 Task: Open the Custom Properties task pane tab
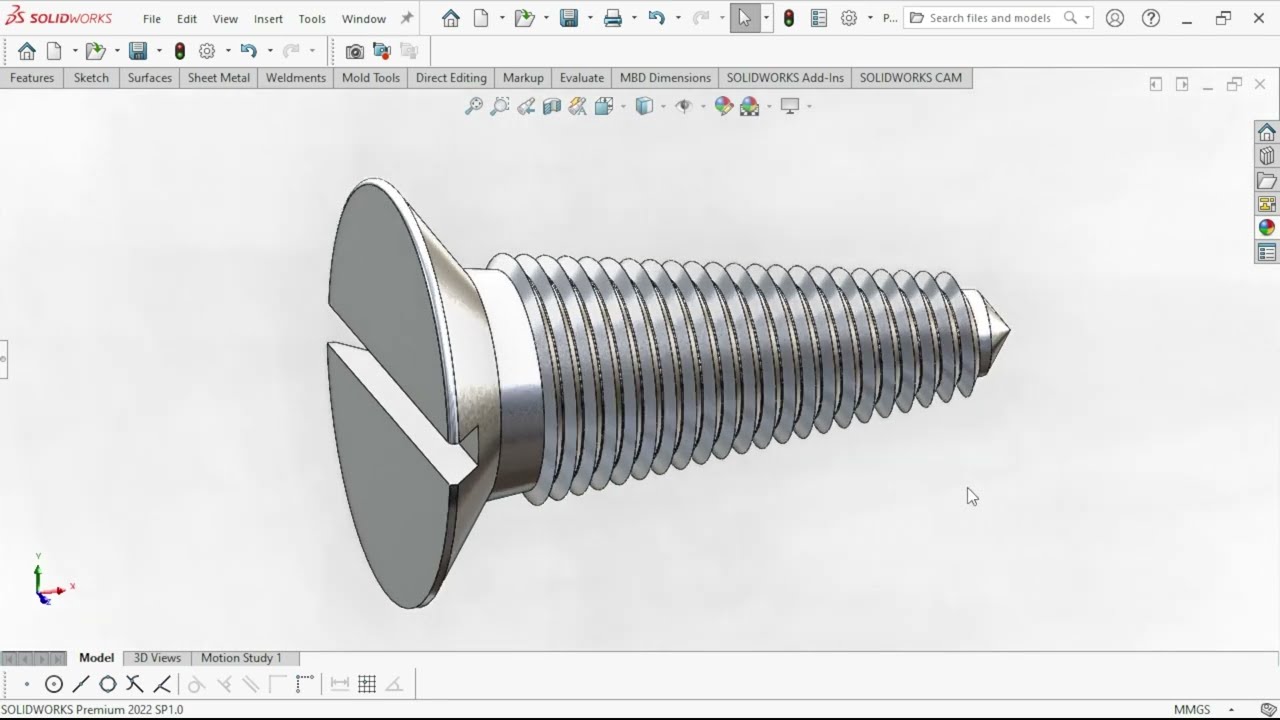1267,252
